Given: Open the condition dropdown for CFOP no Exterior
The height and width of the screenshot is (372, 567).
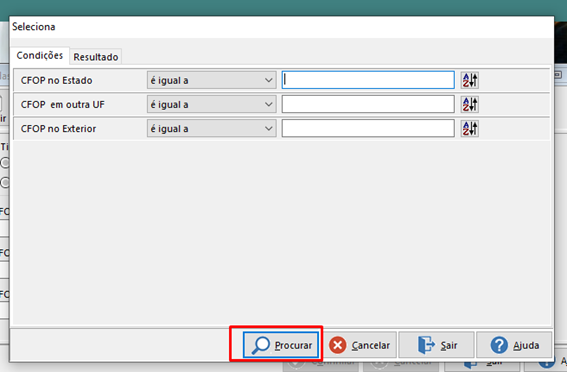Looking at the screenshot, I should [212, 129].
